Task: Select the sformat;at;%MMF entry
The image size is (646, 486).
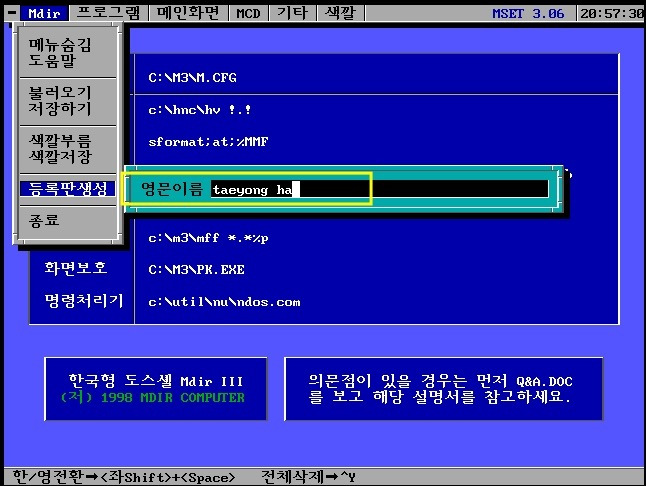Action: 208,142
